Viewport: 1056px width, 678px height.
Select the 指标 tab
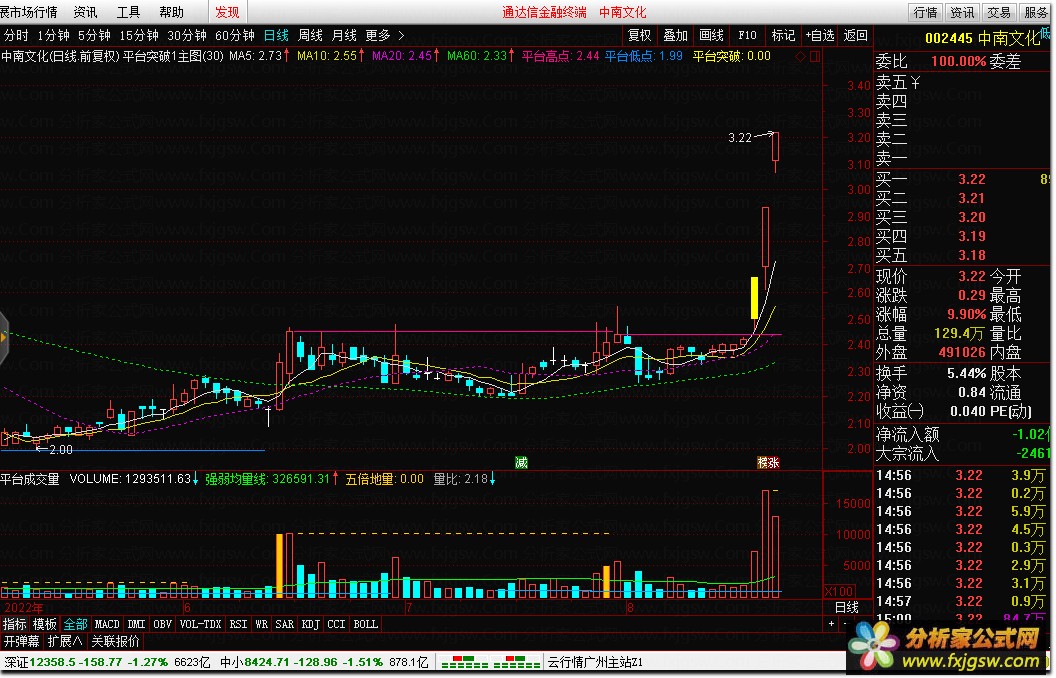coord(15,624)
